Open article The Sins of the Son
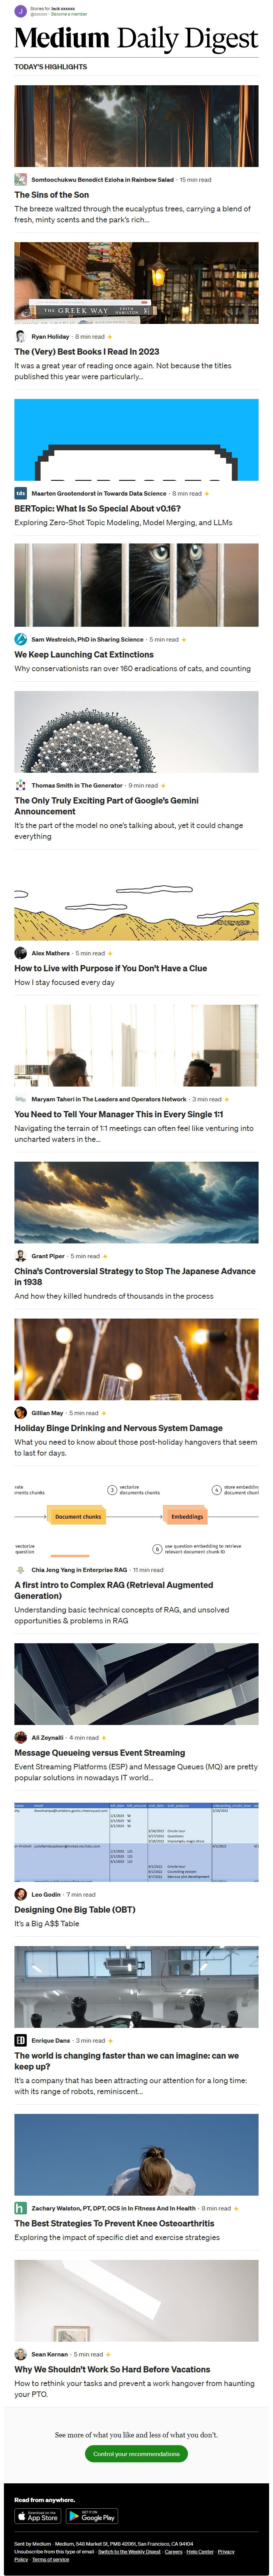Viewport: 273px width, 2576px height. [51, 195]
